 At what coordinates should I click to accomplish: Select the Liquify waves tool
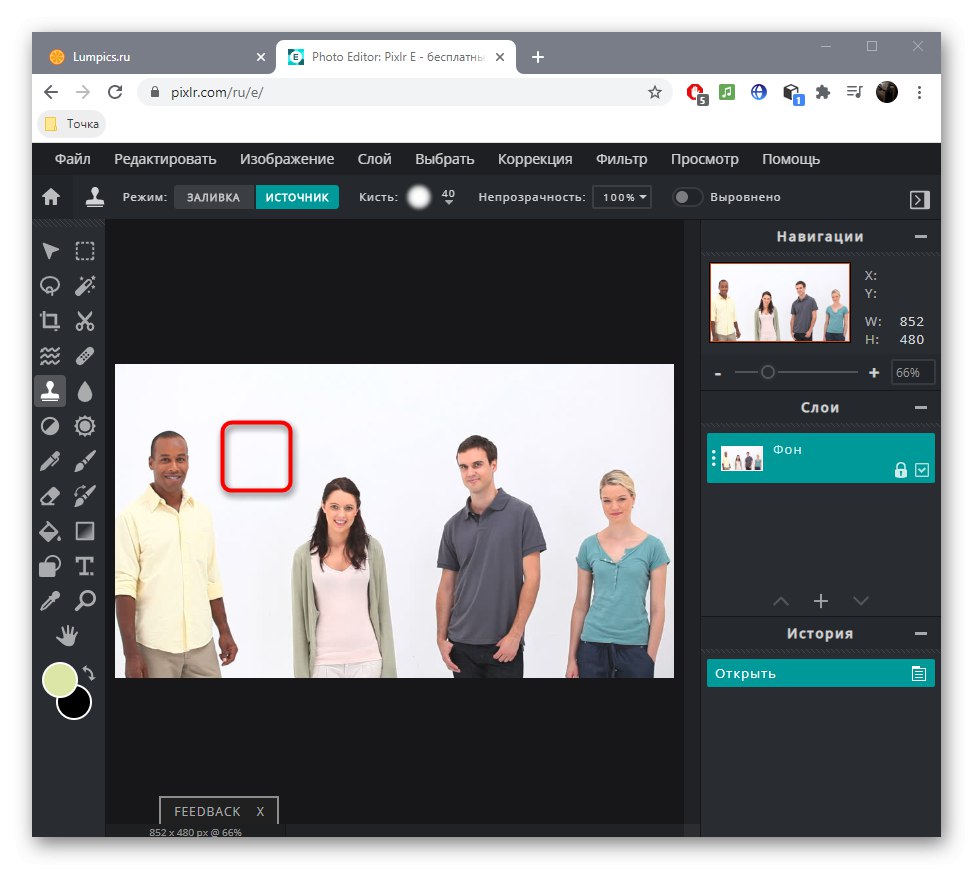click(50, 356)
